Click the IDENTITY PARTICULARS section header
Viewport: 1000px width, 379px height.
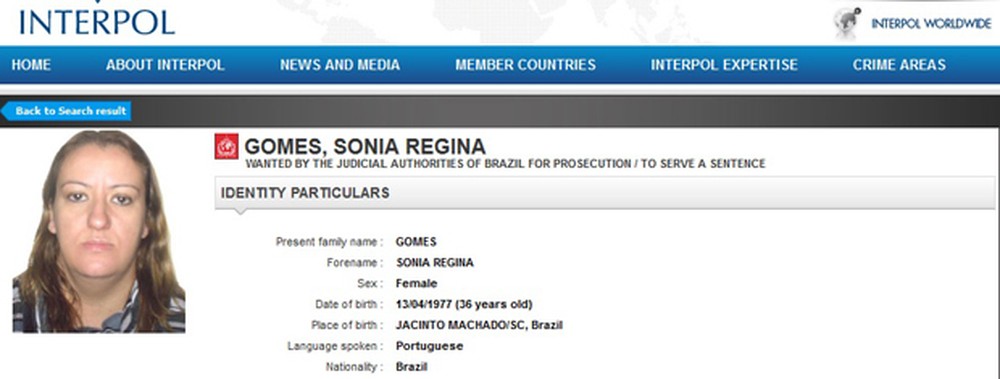[605, 193]
